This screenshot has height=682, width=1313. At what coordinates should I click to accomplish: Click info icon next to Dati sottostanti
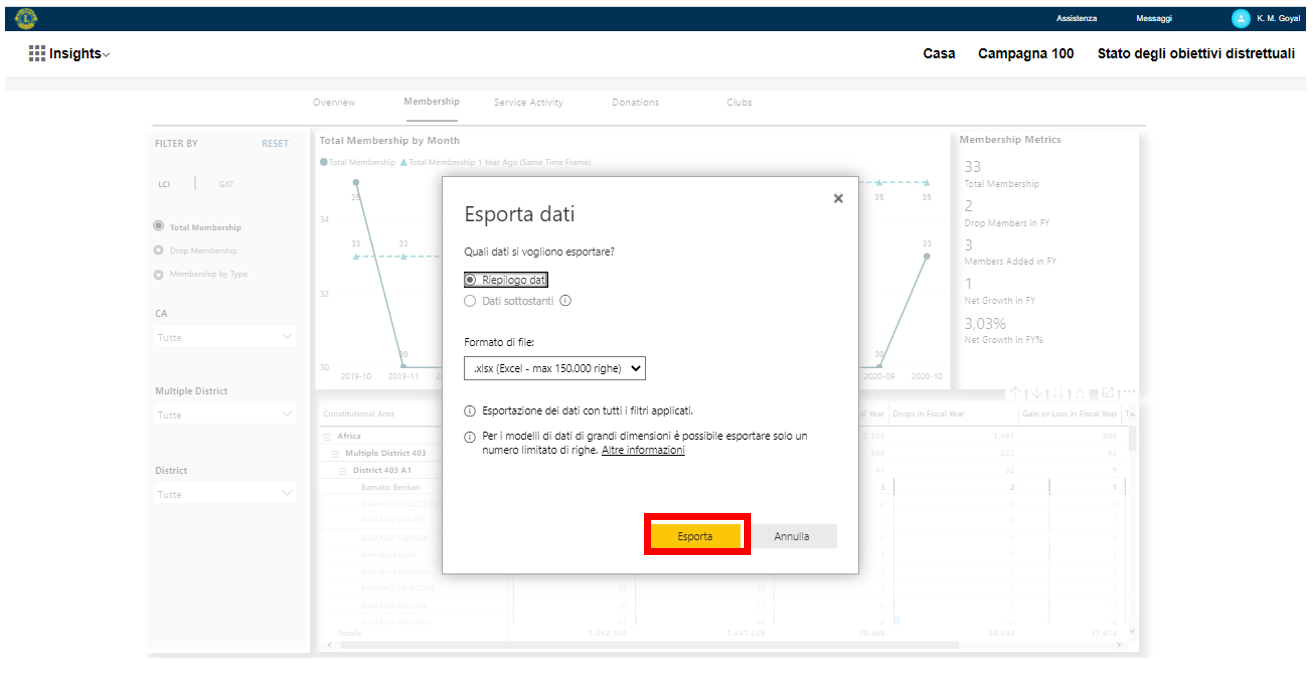(x=565, y=301)
